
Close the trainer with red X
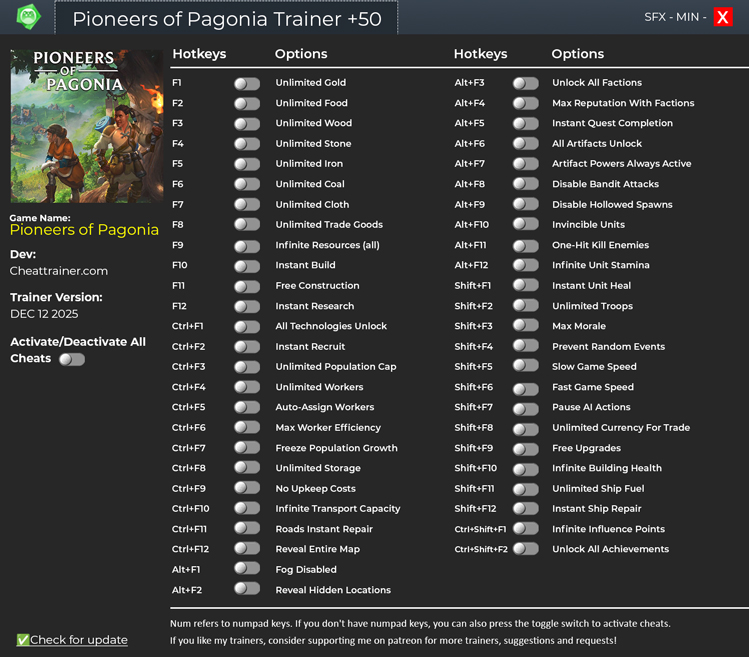click(723, 17)
